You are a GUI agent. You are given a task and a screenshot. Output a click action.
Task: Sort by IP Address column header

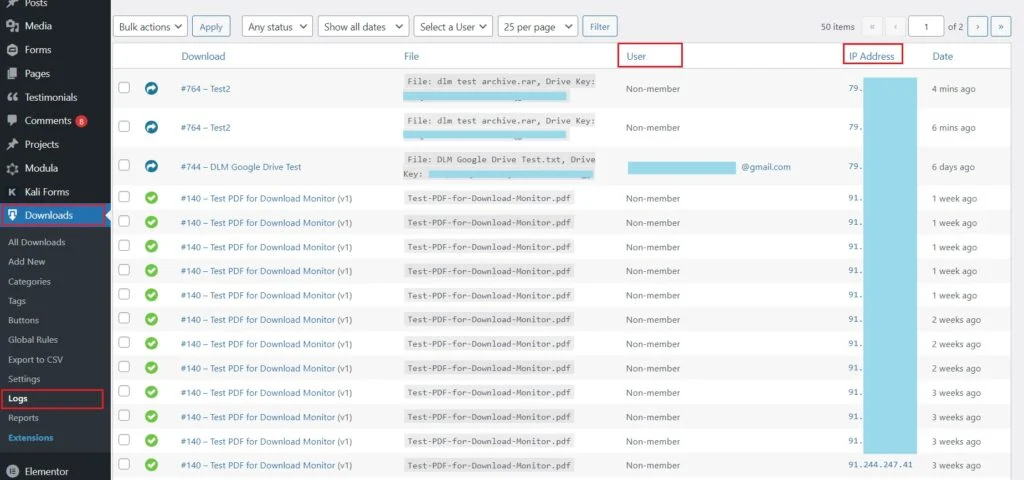point(872,56)
